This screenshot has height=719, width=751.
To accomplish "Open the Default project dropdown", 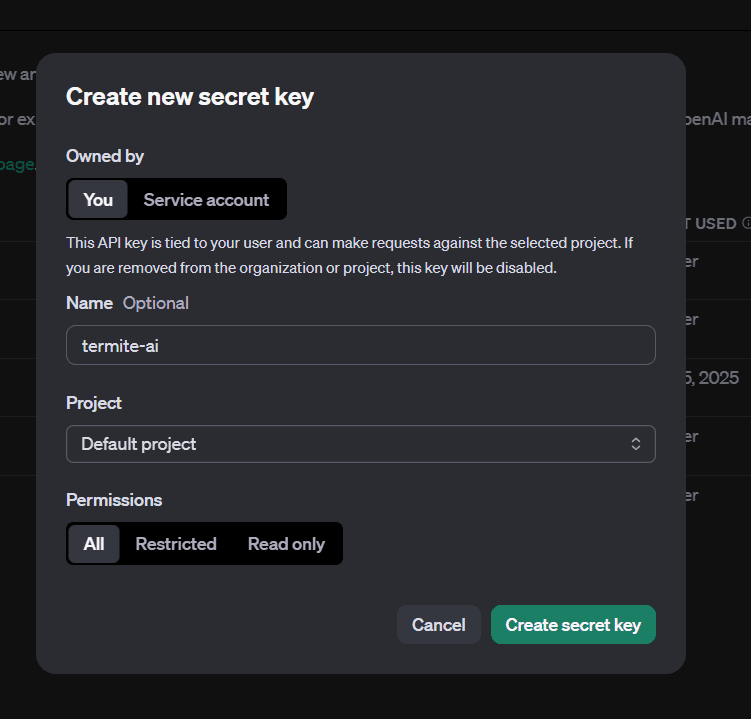I will click(360, 444).
